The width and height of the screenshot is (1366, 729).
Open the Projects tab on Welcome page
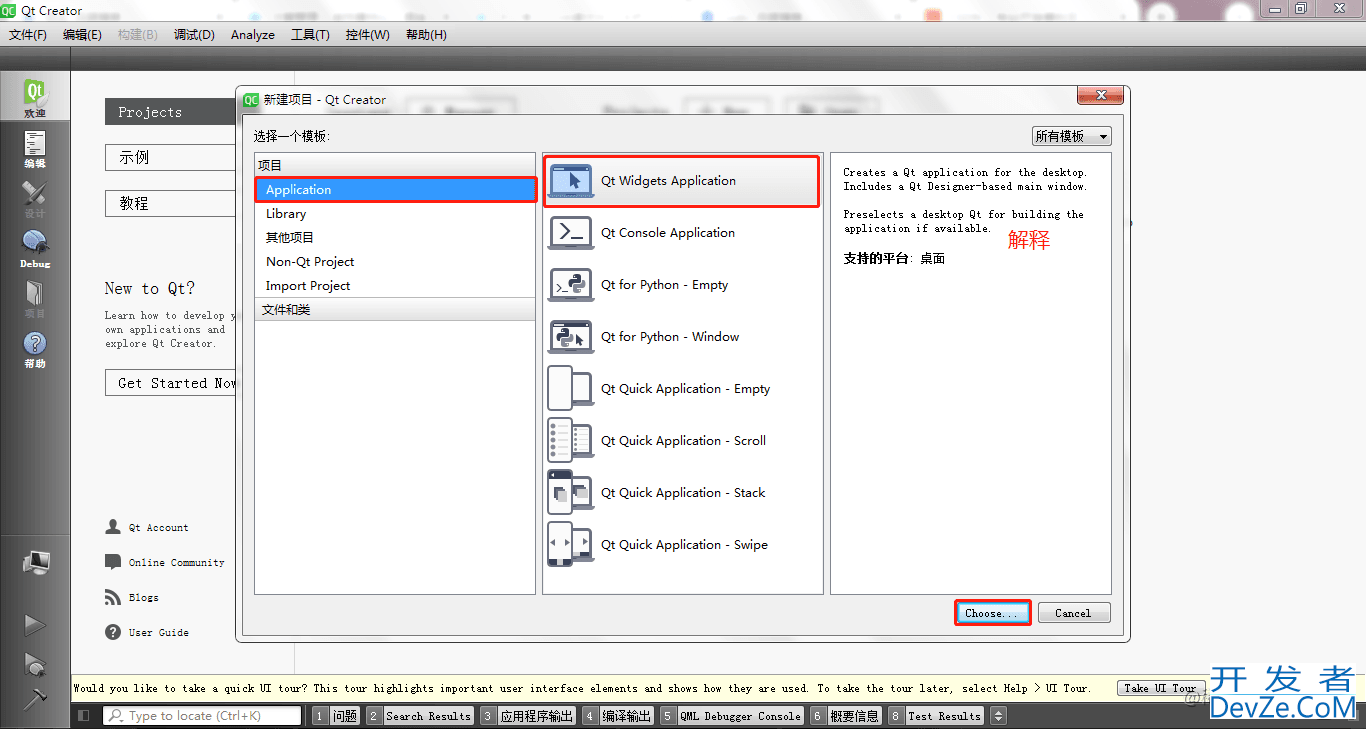[170, 112]
